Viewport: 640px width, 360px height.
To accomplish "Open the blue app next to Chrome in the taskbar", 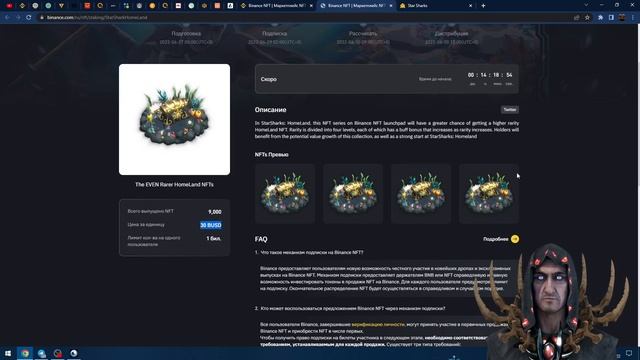I will pos(42,353).
